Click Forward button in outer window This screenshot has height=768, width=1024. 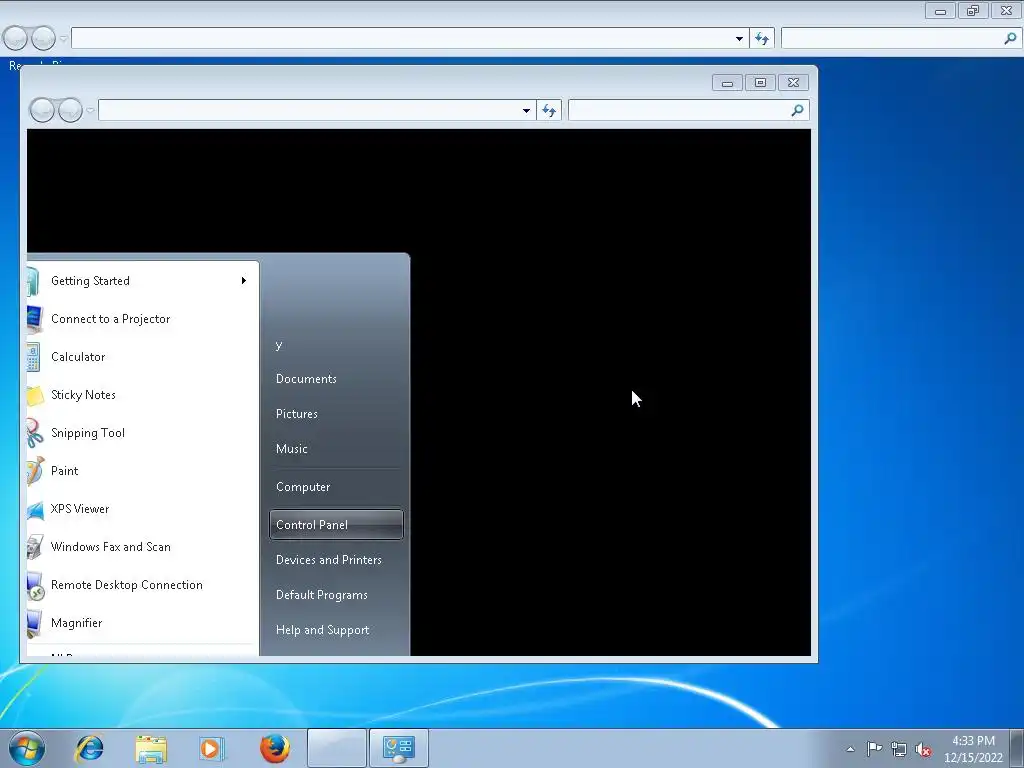[x=43, y=39]
